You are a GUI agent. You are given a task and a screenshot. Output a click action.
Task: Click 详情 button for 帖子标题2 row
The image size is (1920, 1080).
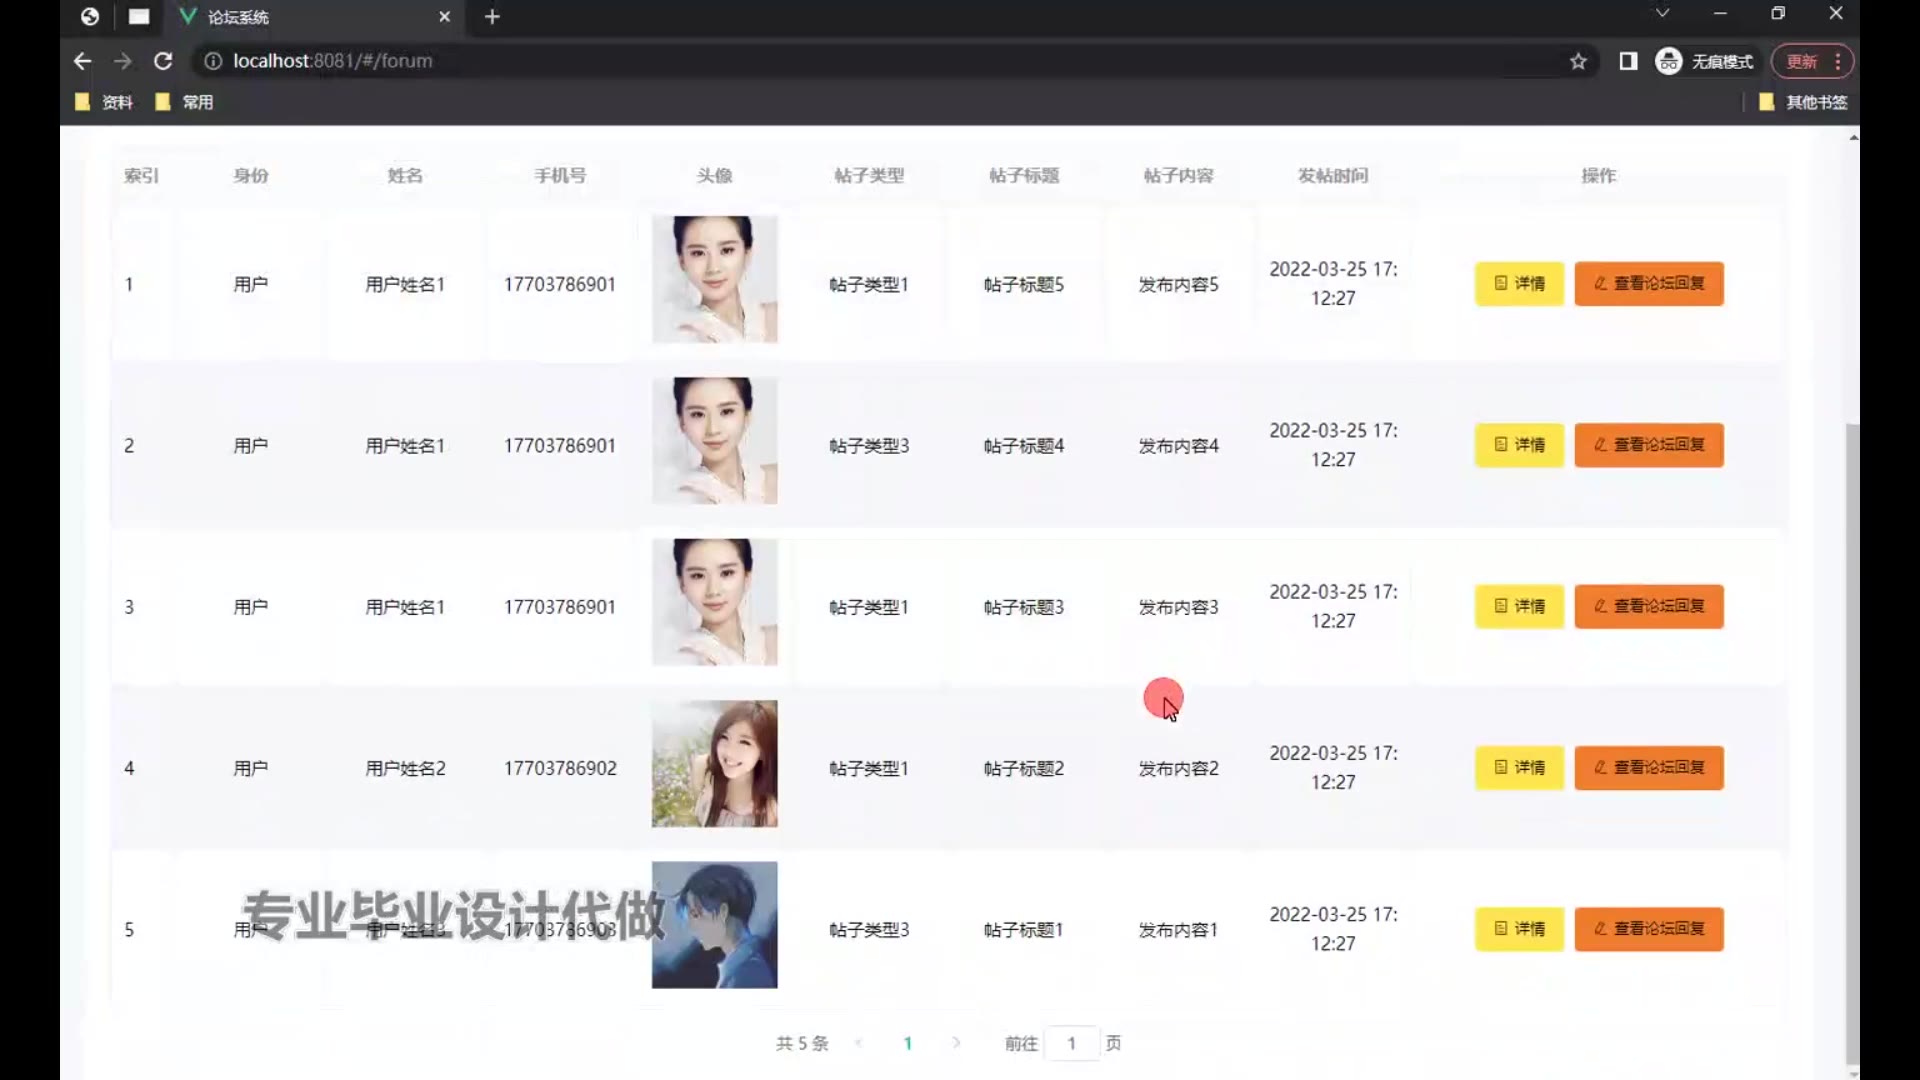coord(1519,768)
